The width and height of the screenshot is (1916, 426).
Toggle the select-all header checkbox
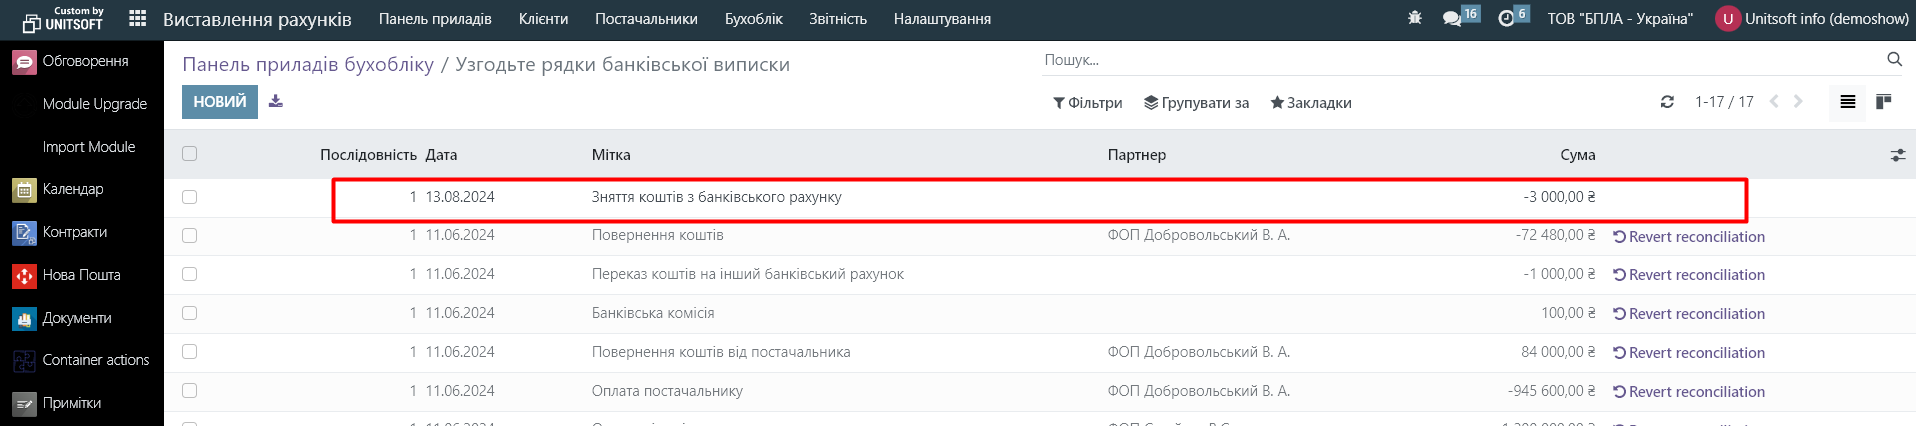[x=190, y=154]
